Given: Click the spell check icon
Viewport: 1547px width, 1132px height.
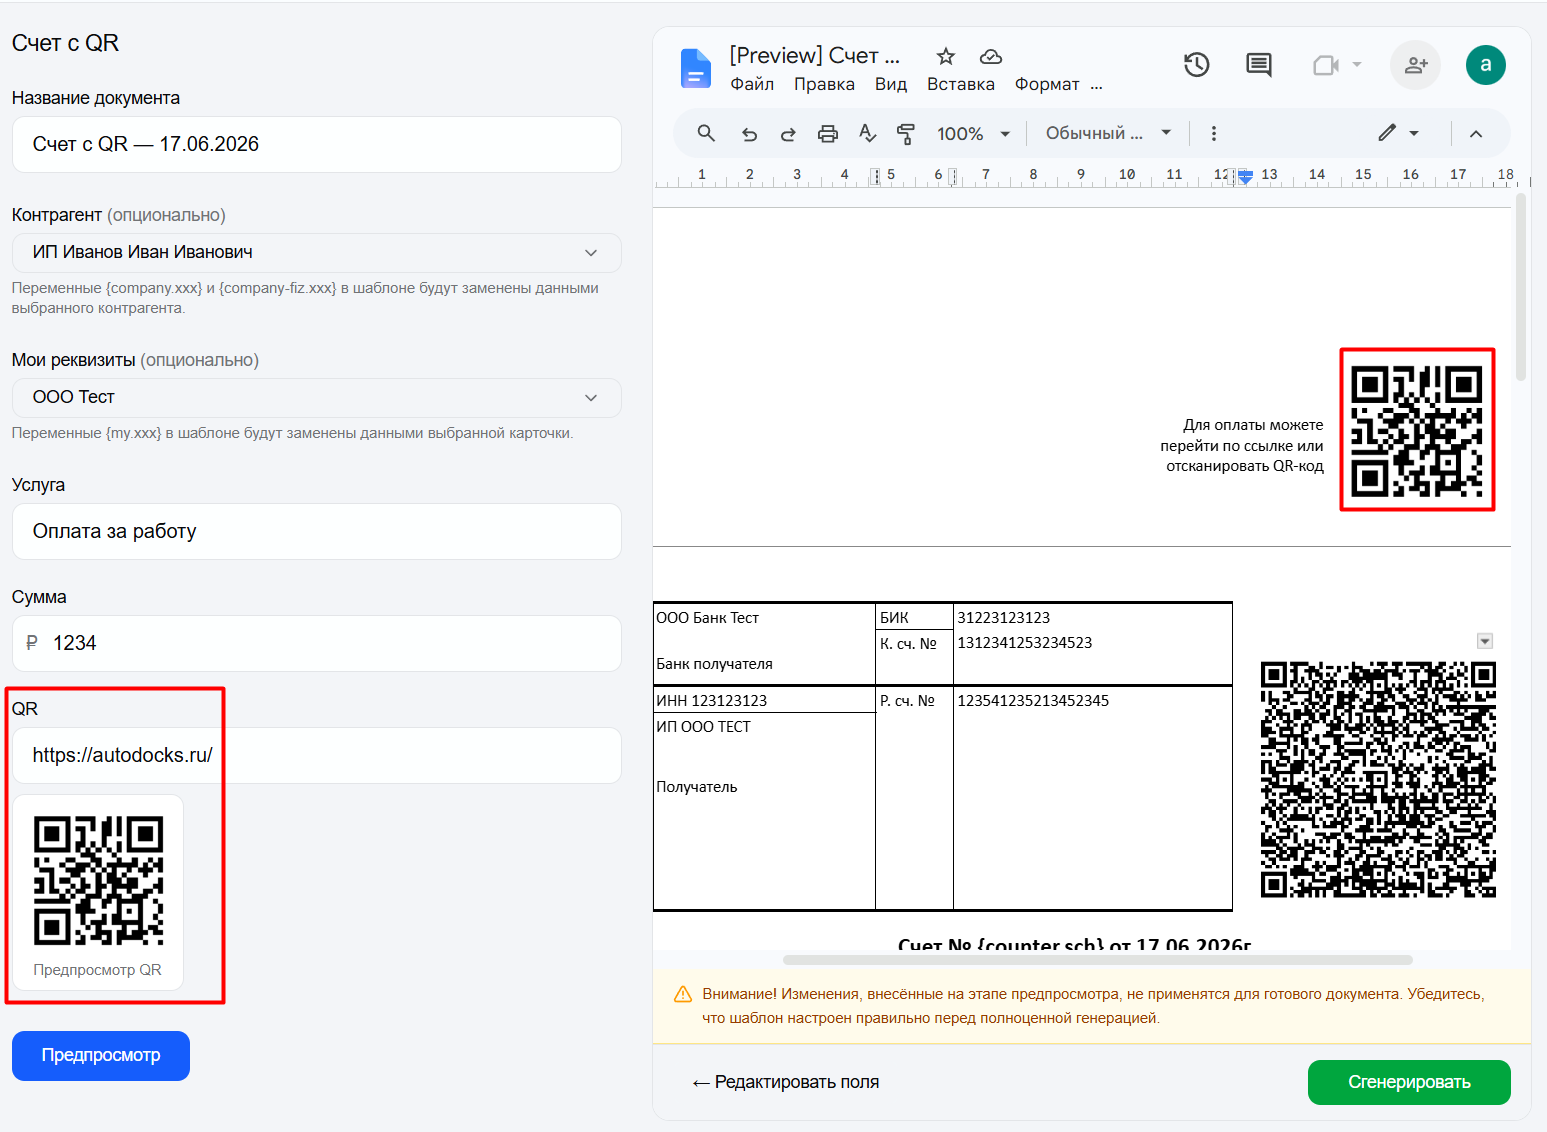Looking at the screenshot, I should [x=867, y=133].
